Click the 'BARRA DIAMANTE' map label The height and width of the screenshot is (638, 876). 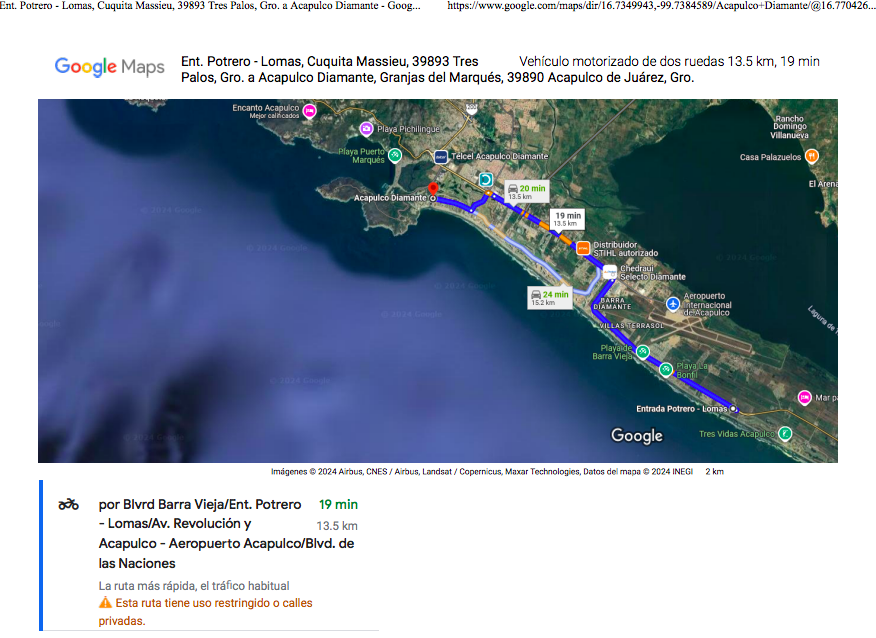point(612,303)
